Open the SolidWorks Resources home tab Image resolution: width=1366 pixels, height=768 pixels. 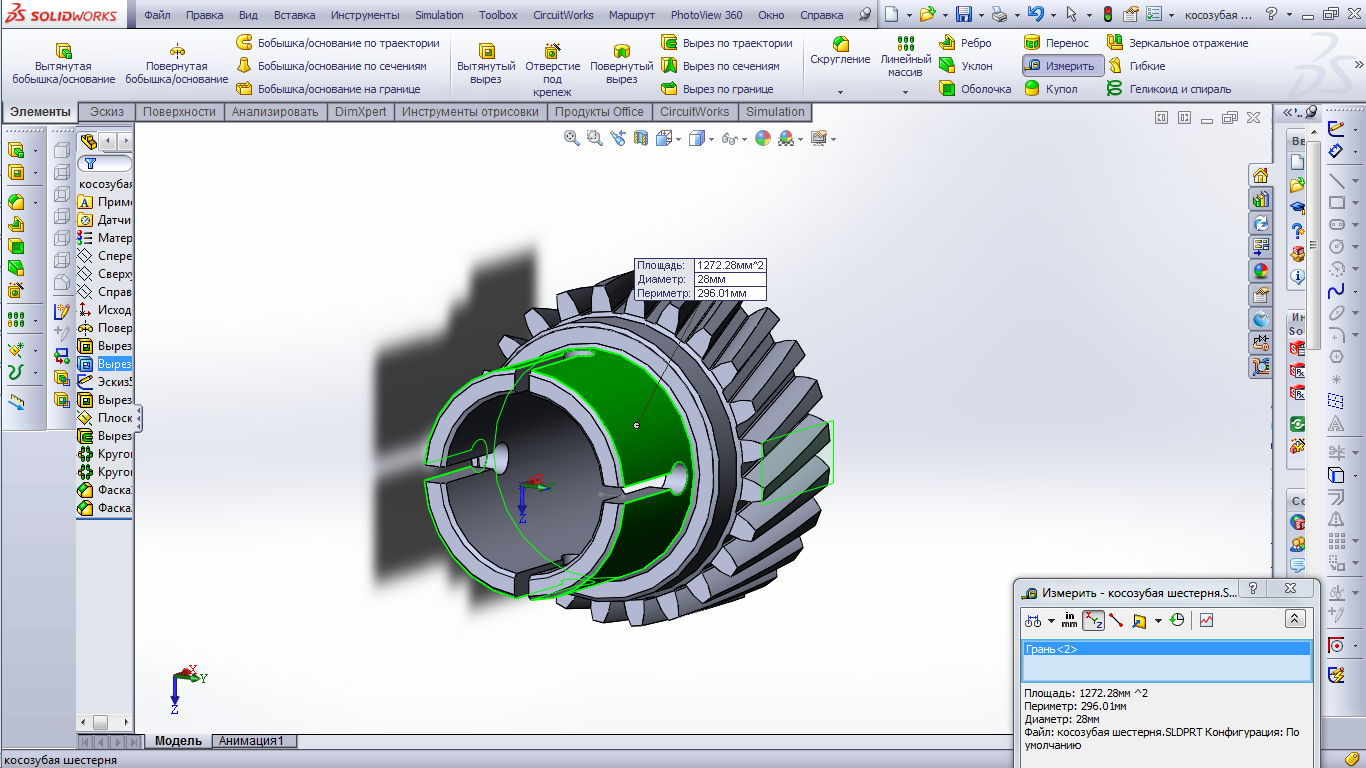tap(1260, 176)
